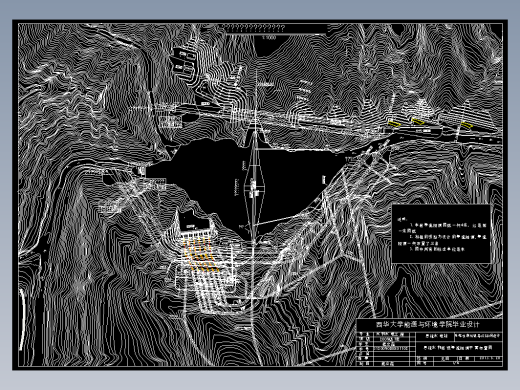Image resolution: width=520 pixels, height=390 pixels.
Task: Click the notes text box on right
Action: [x=441, y=234]
